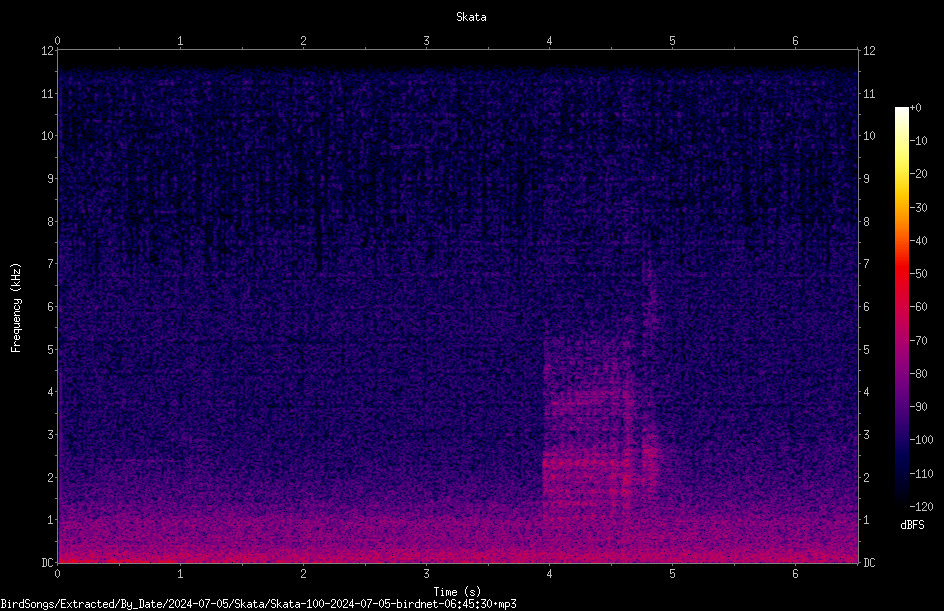Click the '-70' value on the color scale

pyautogui.click(x=918, y=341)
